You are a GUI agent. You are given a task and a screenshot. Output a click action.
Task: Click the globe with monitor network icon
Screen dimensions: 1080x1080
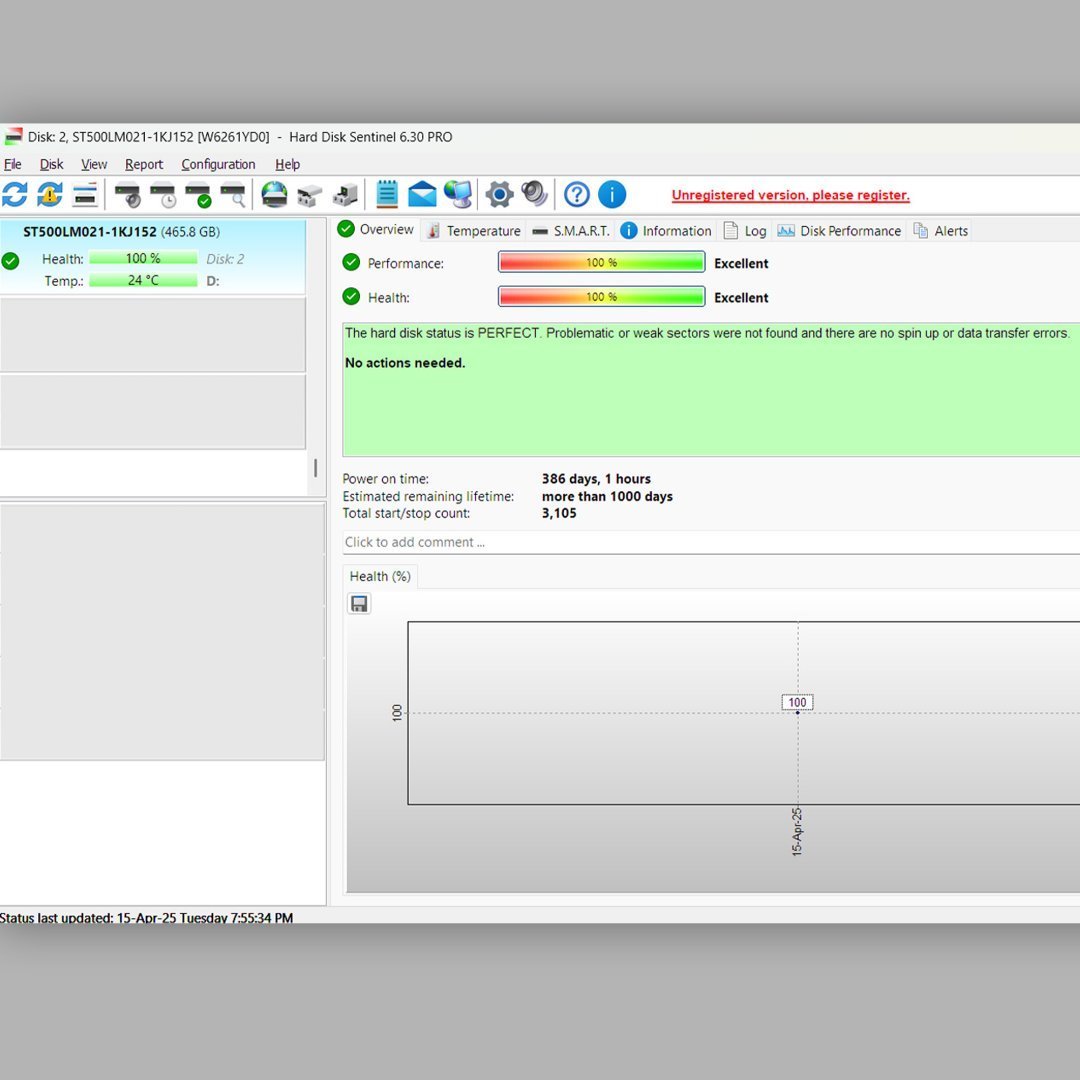tap(458, 194)
